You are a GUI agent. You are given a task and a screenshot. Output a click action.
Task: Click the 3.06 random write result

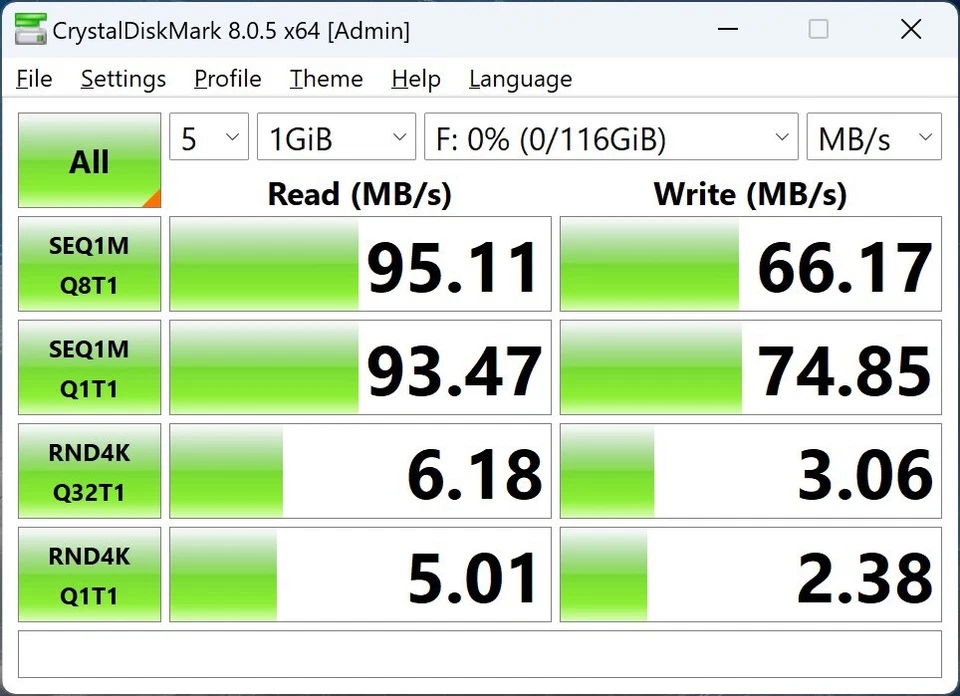click(x=751, y=471)
